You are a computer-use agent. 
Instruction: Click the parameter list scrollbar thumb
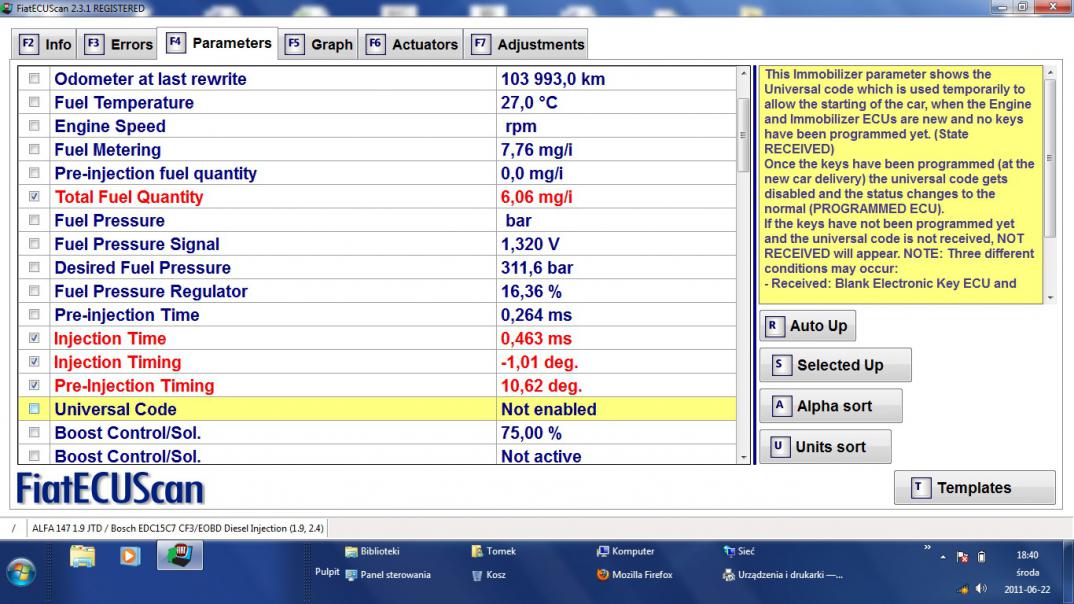pyautogui.click(x=743, y=134)
